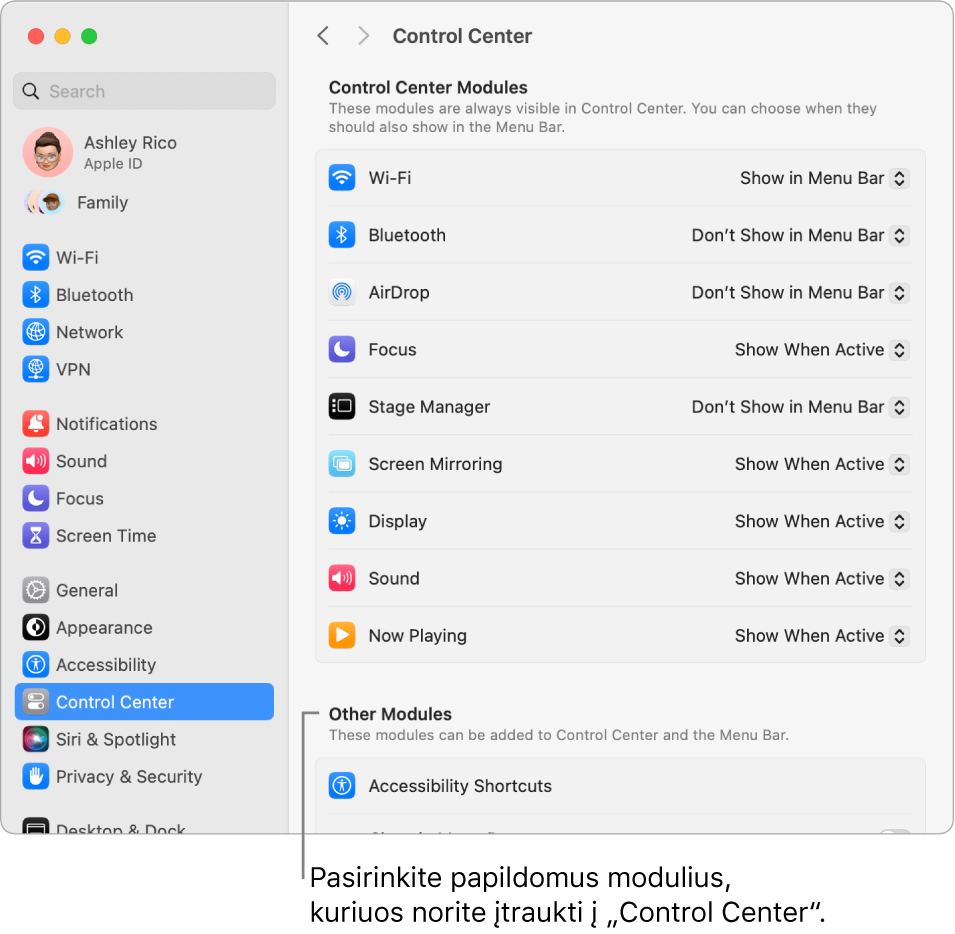Click the Accessibility icon in sidebar
The image size is (955, 934).
(35, 664)
